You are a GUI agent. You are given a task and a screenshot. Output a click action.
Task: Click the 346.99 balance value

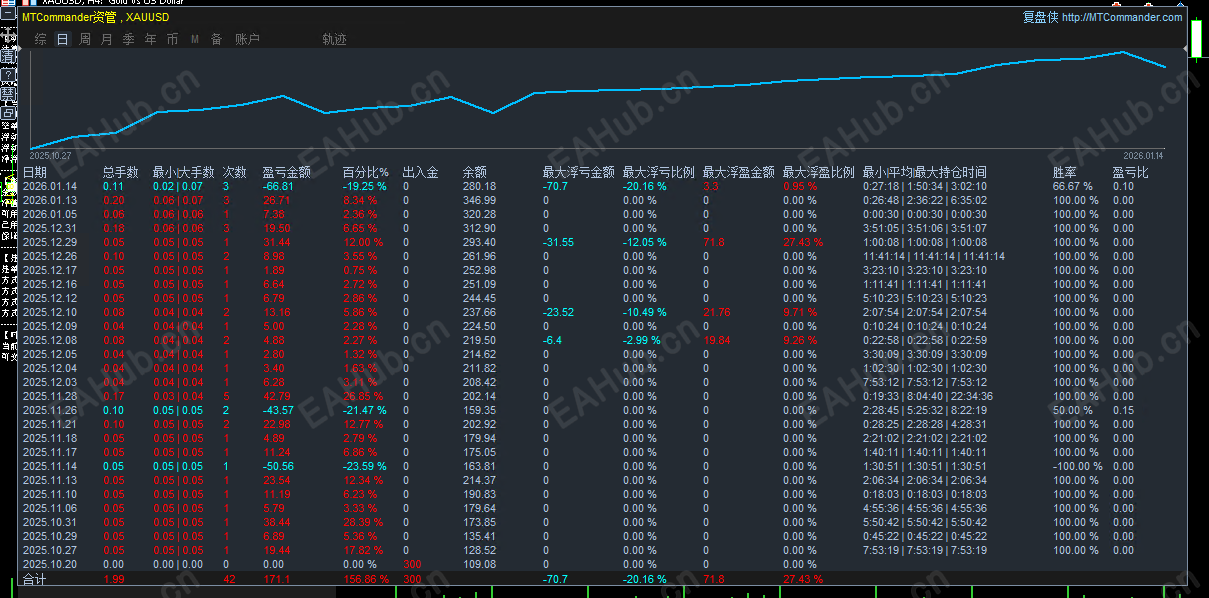(x=479, y=200)
